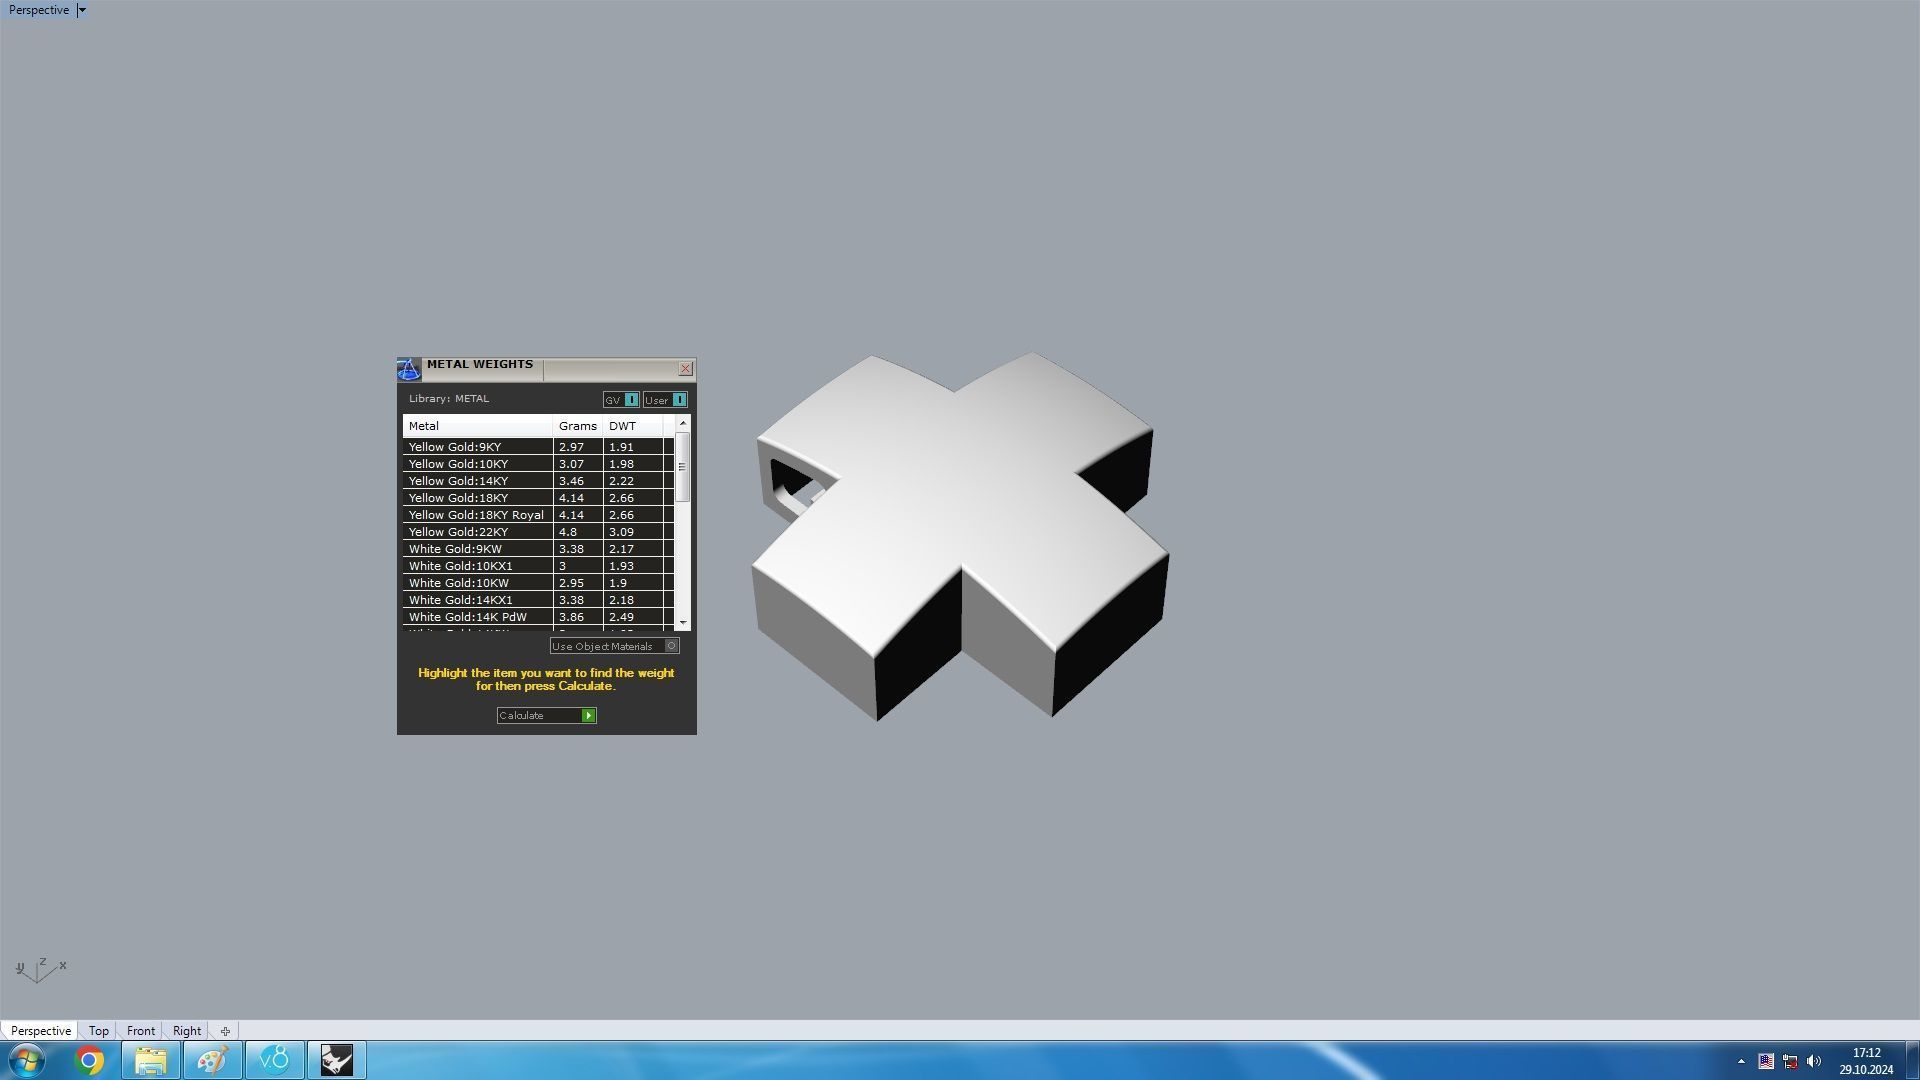This screenshot has width=1920, height=1080.
Task: Open the taskbar clock and date
Action: click(1866, 1061)
